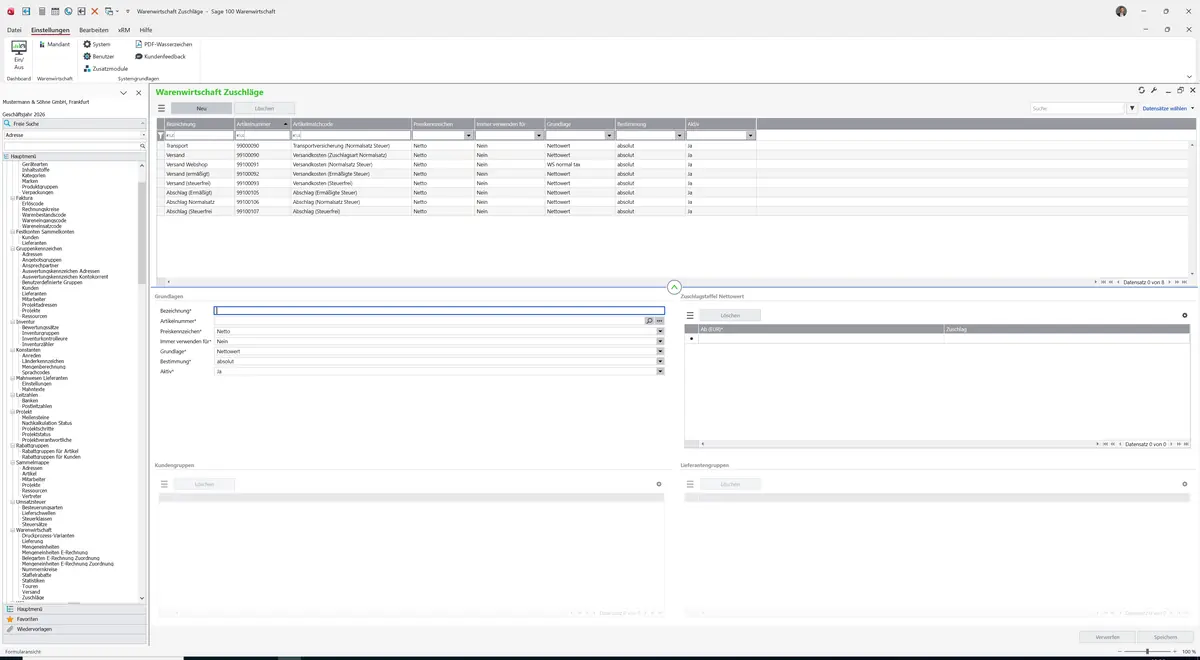The image size is (1200, 660).
Task: Open the Datei menu
Action: tap(14, 30)
